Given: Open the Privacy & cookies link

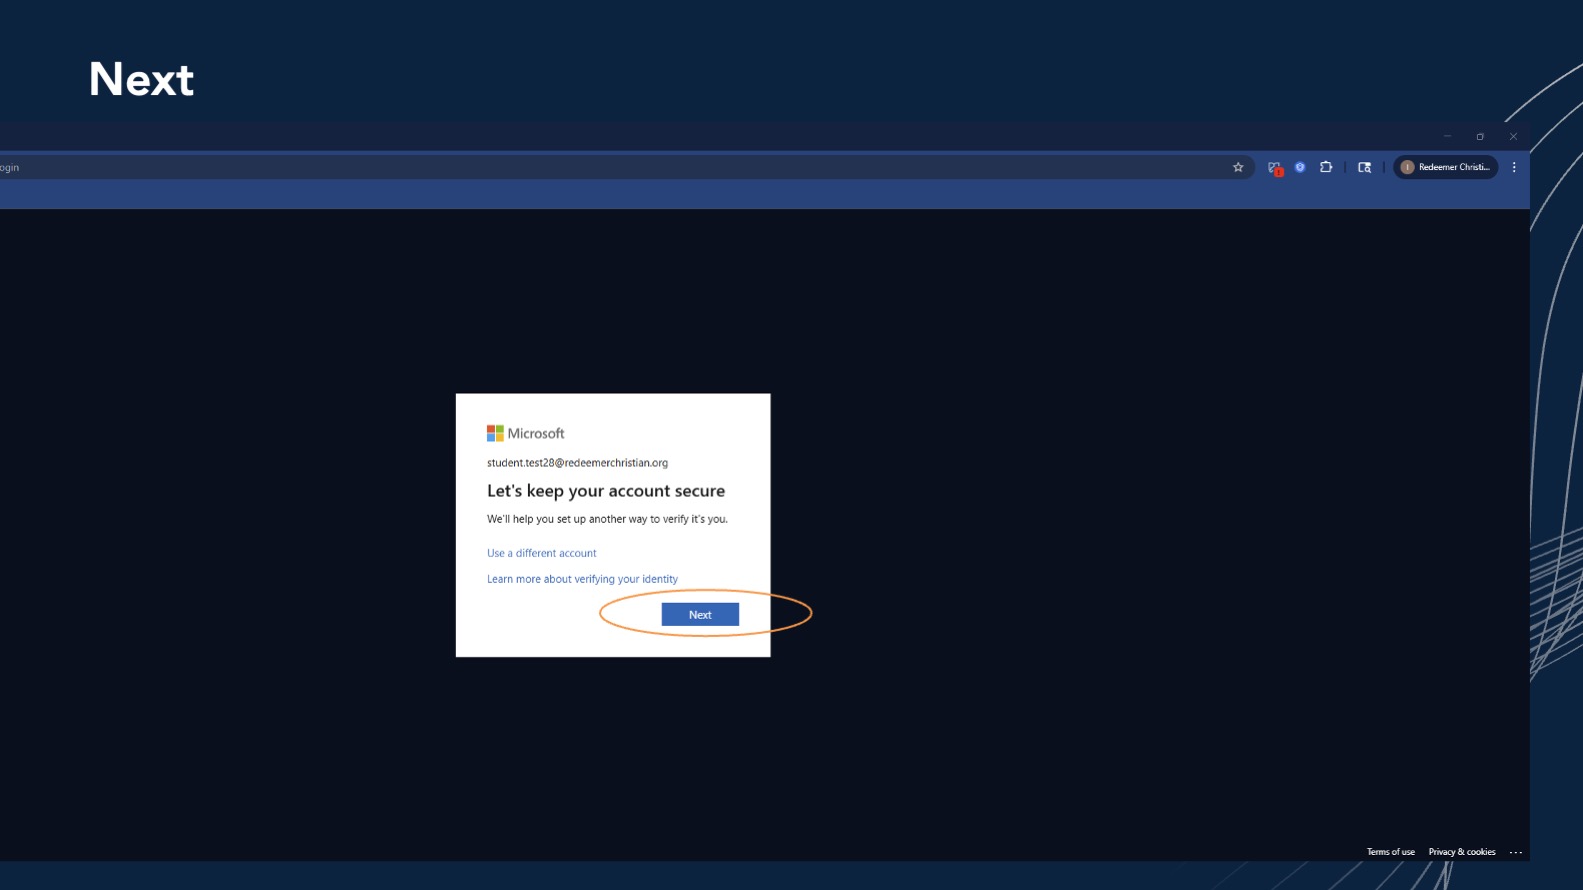Looking at the screenshot, I should [1462, 852].
